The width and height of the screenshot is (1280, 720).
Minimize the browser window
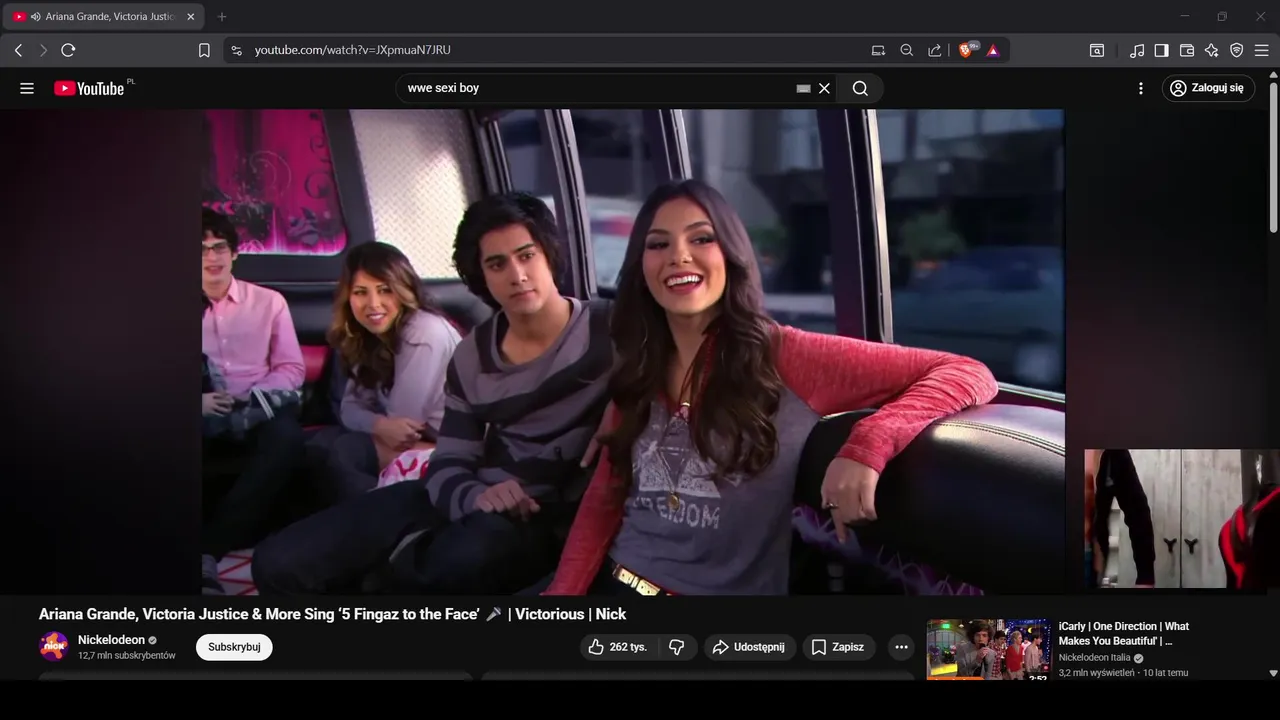(x=1185, y=16)
